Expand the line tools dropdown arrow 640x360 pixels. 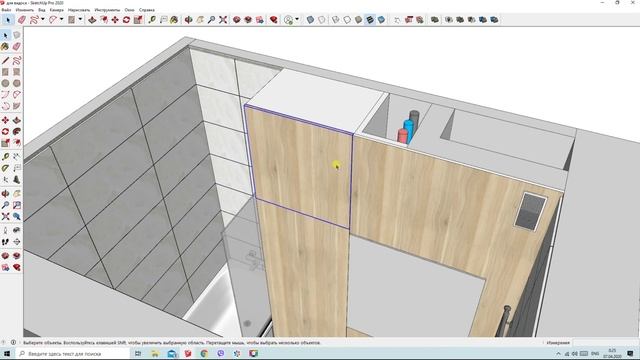(x=42, y=19)
